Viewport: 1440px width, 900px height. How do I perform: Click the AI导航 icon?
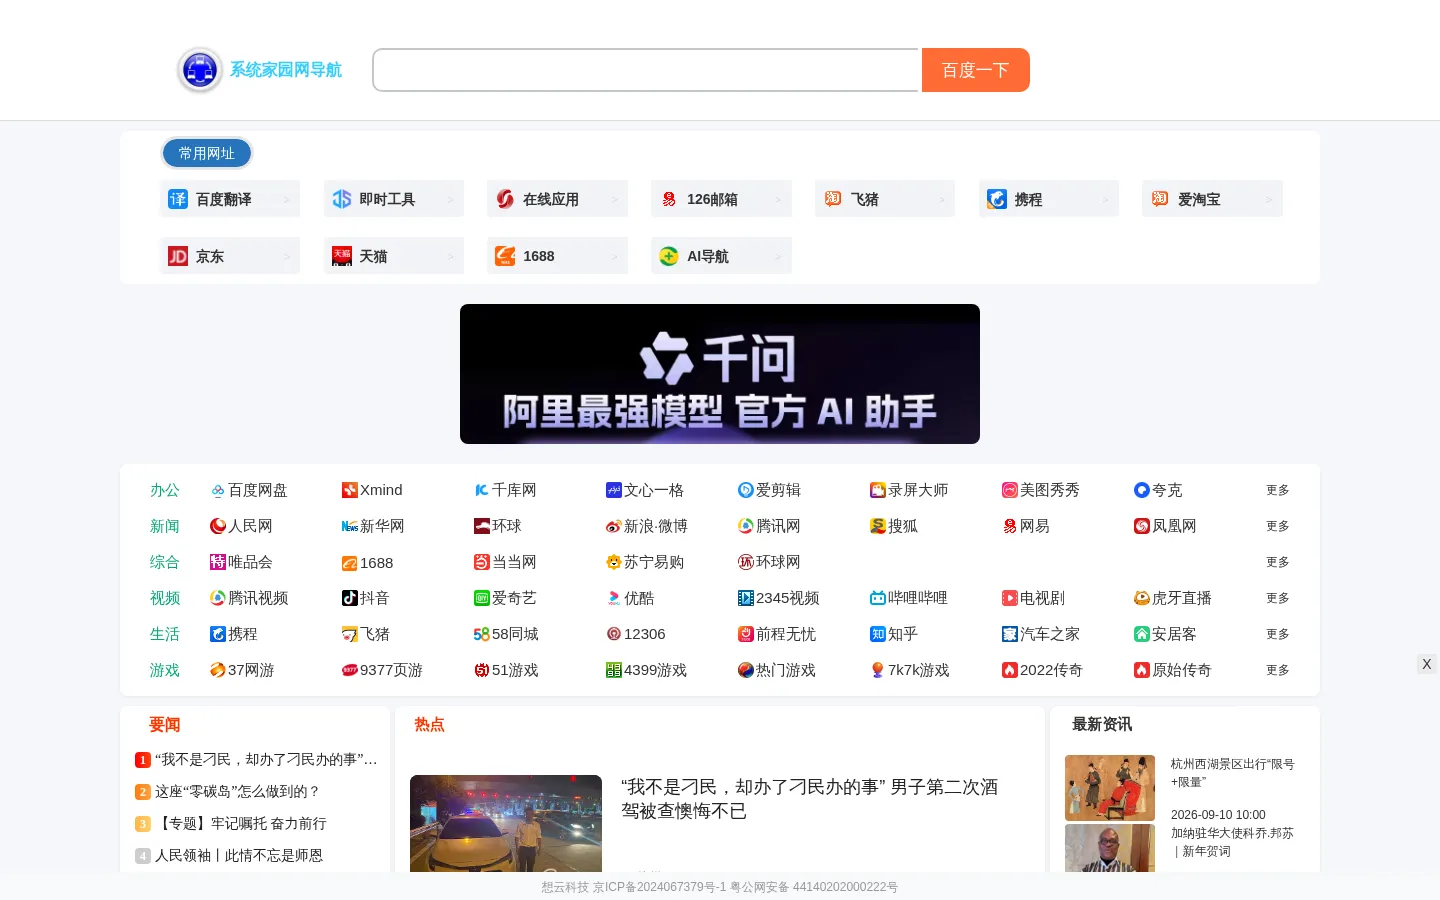(669, 256)
